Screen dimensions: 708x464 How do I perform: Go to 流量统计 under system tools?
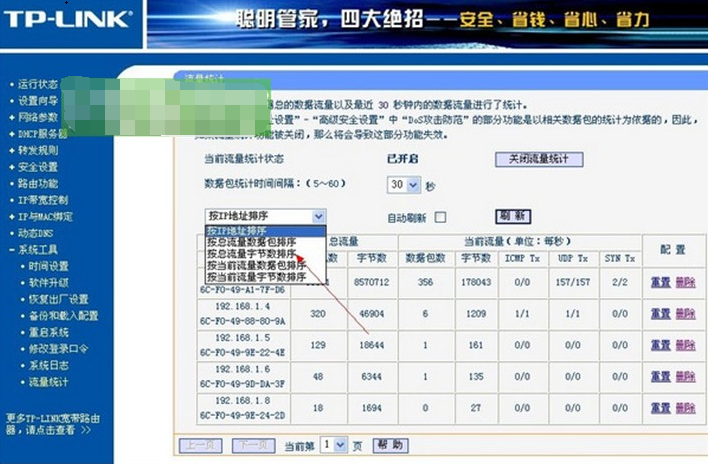pyautogui.click(x=48, y=381)
